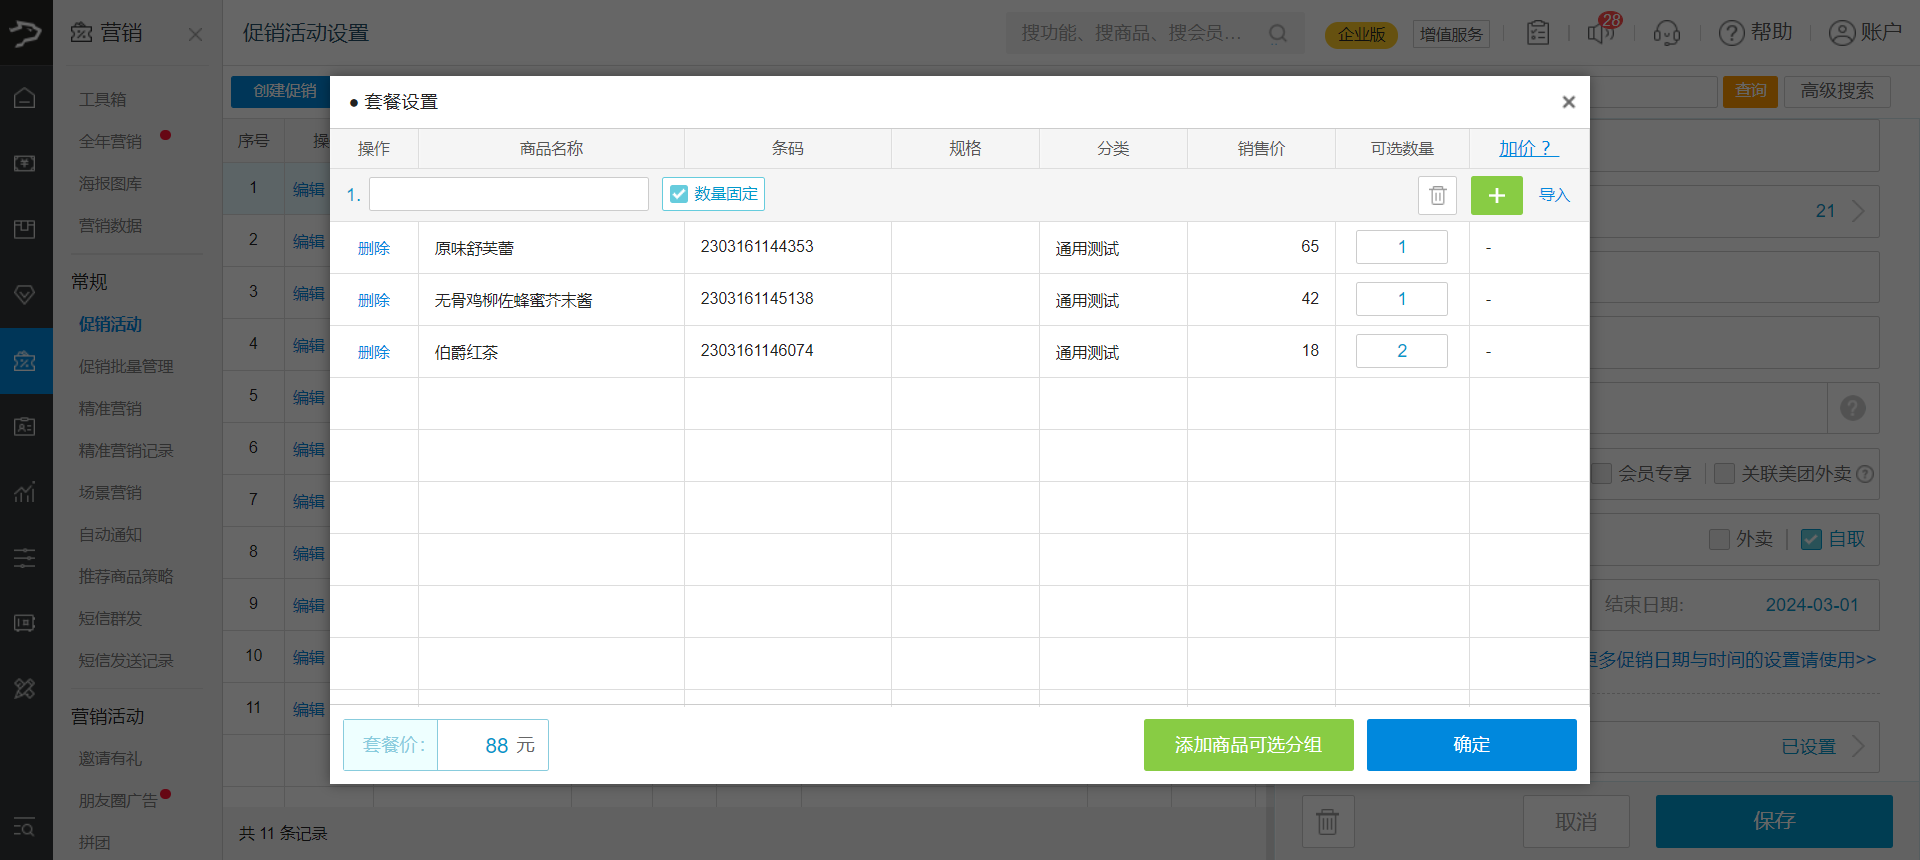The width and height of the screenshot is (1920, 860).
Task: Toggle the 数量固定 checkbox
Action: [678, 194]
